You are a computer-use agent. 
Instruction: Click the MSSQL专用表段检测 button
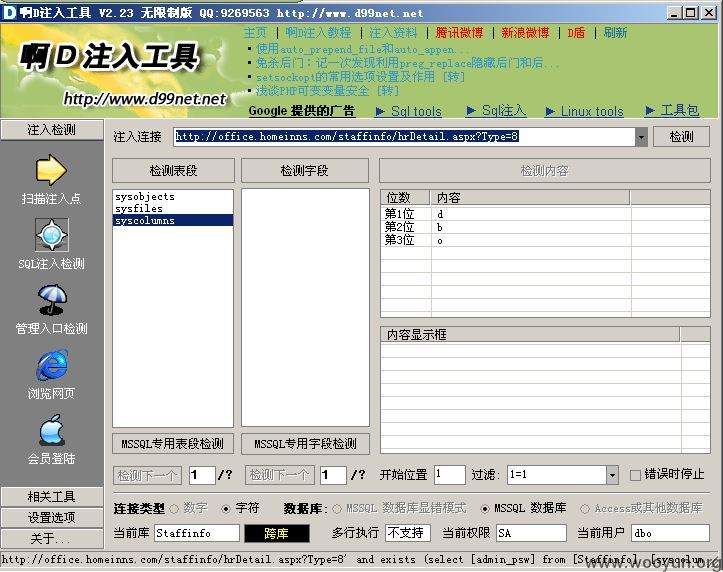click(173, 443)
